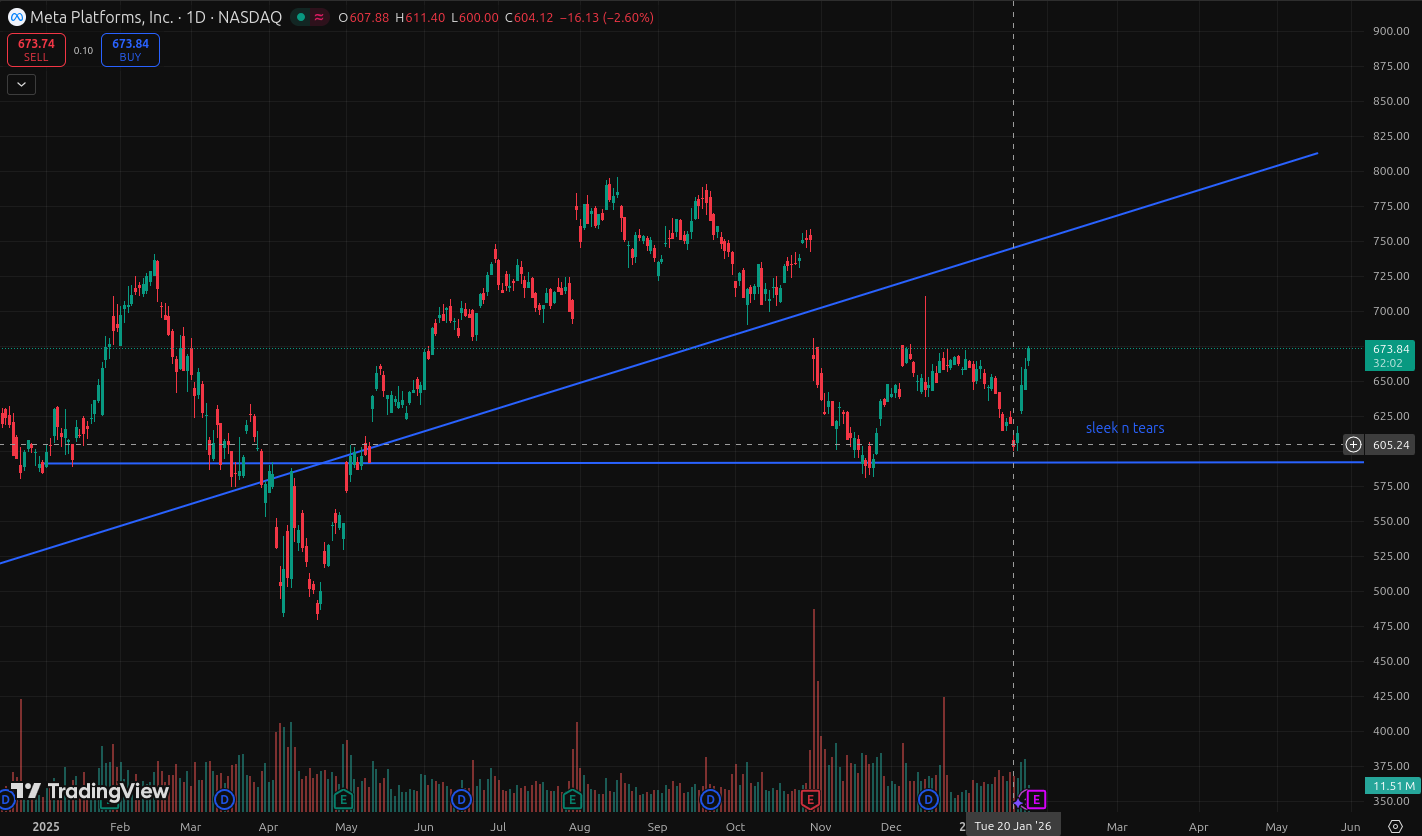
Task: Select the 'sleek n tears' text annotation
Action: coord(1124,428)
